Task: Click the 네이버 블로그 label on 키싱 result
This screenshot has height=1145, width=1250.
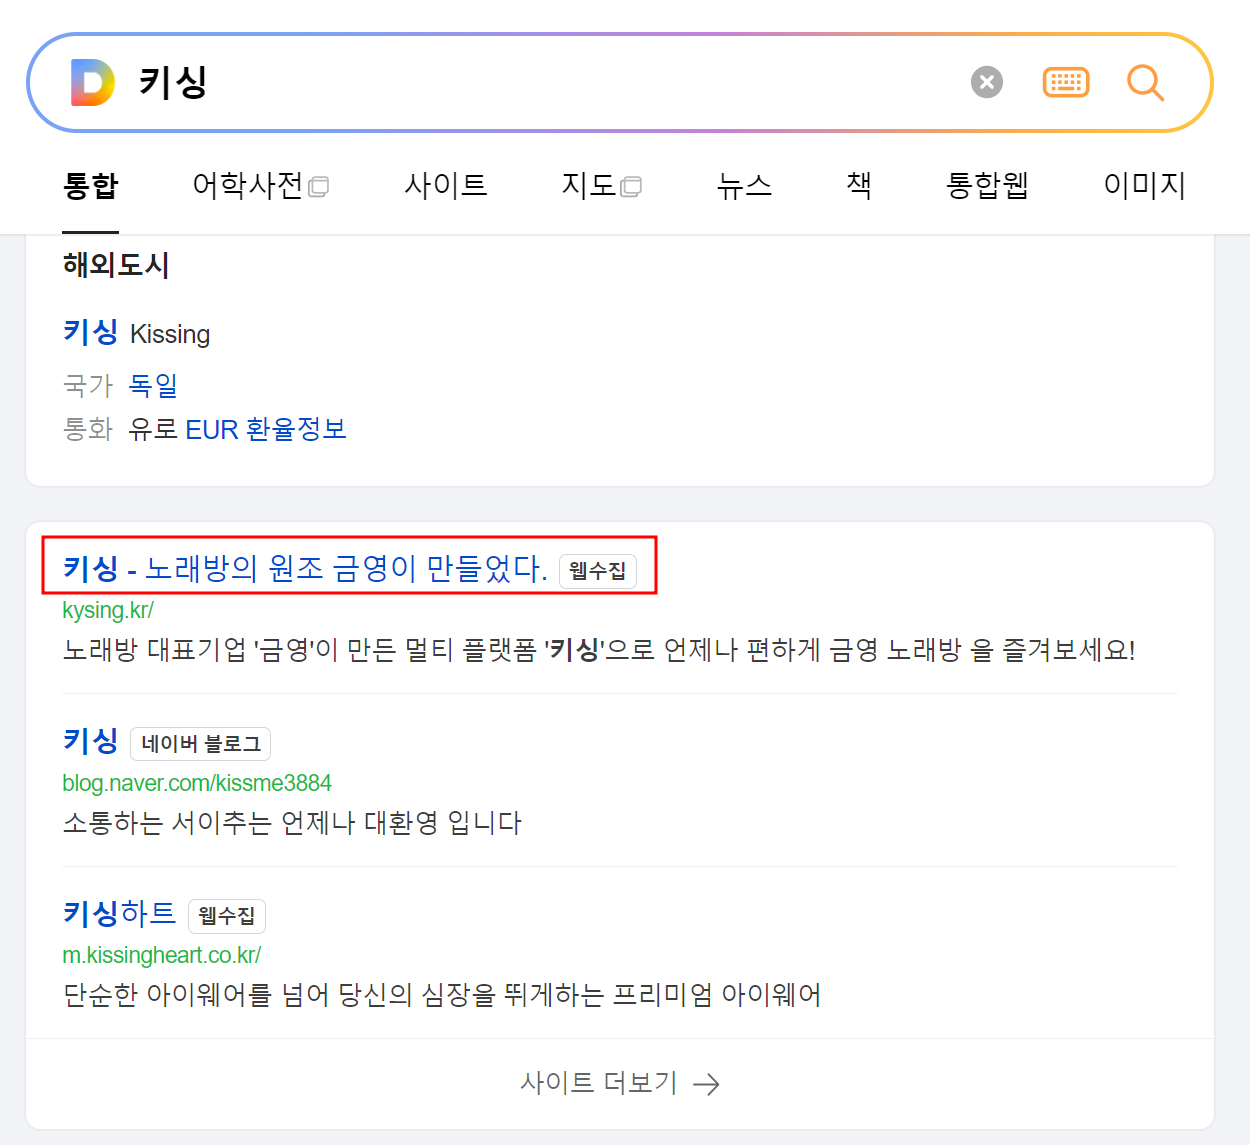Action: tap(200, 743)
